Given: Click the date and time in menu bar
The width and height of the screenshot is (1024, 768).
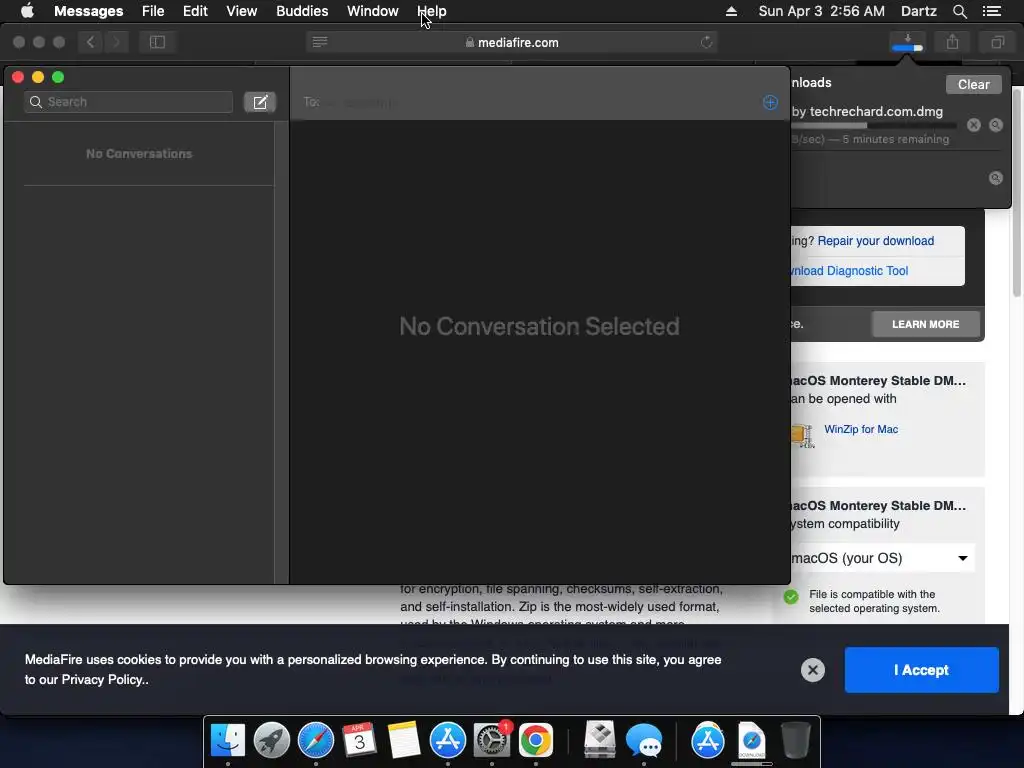Looking at the screenshot, I should click(x=822, y=11).
